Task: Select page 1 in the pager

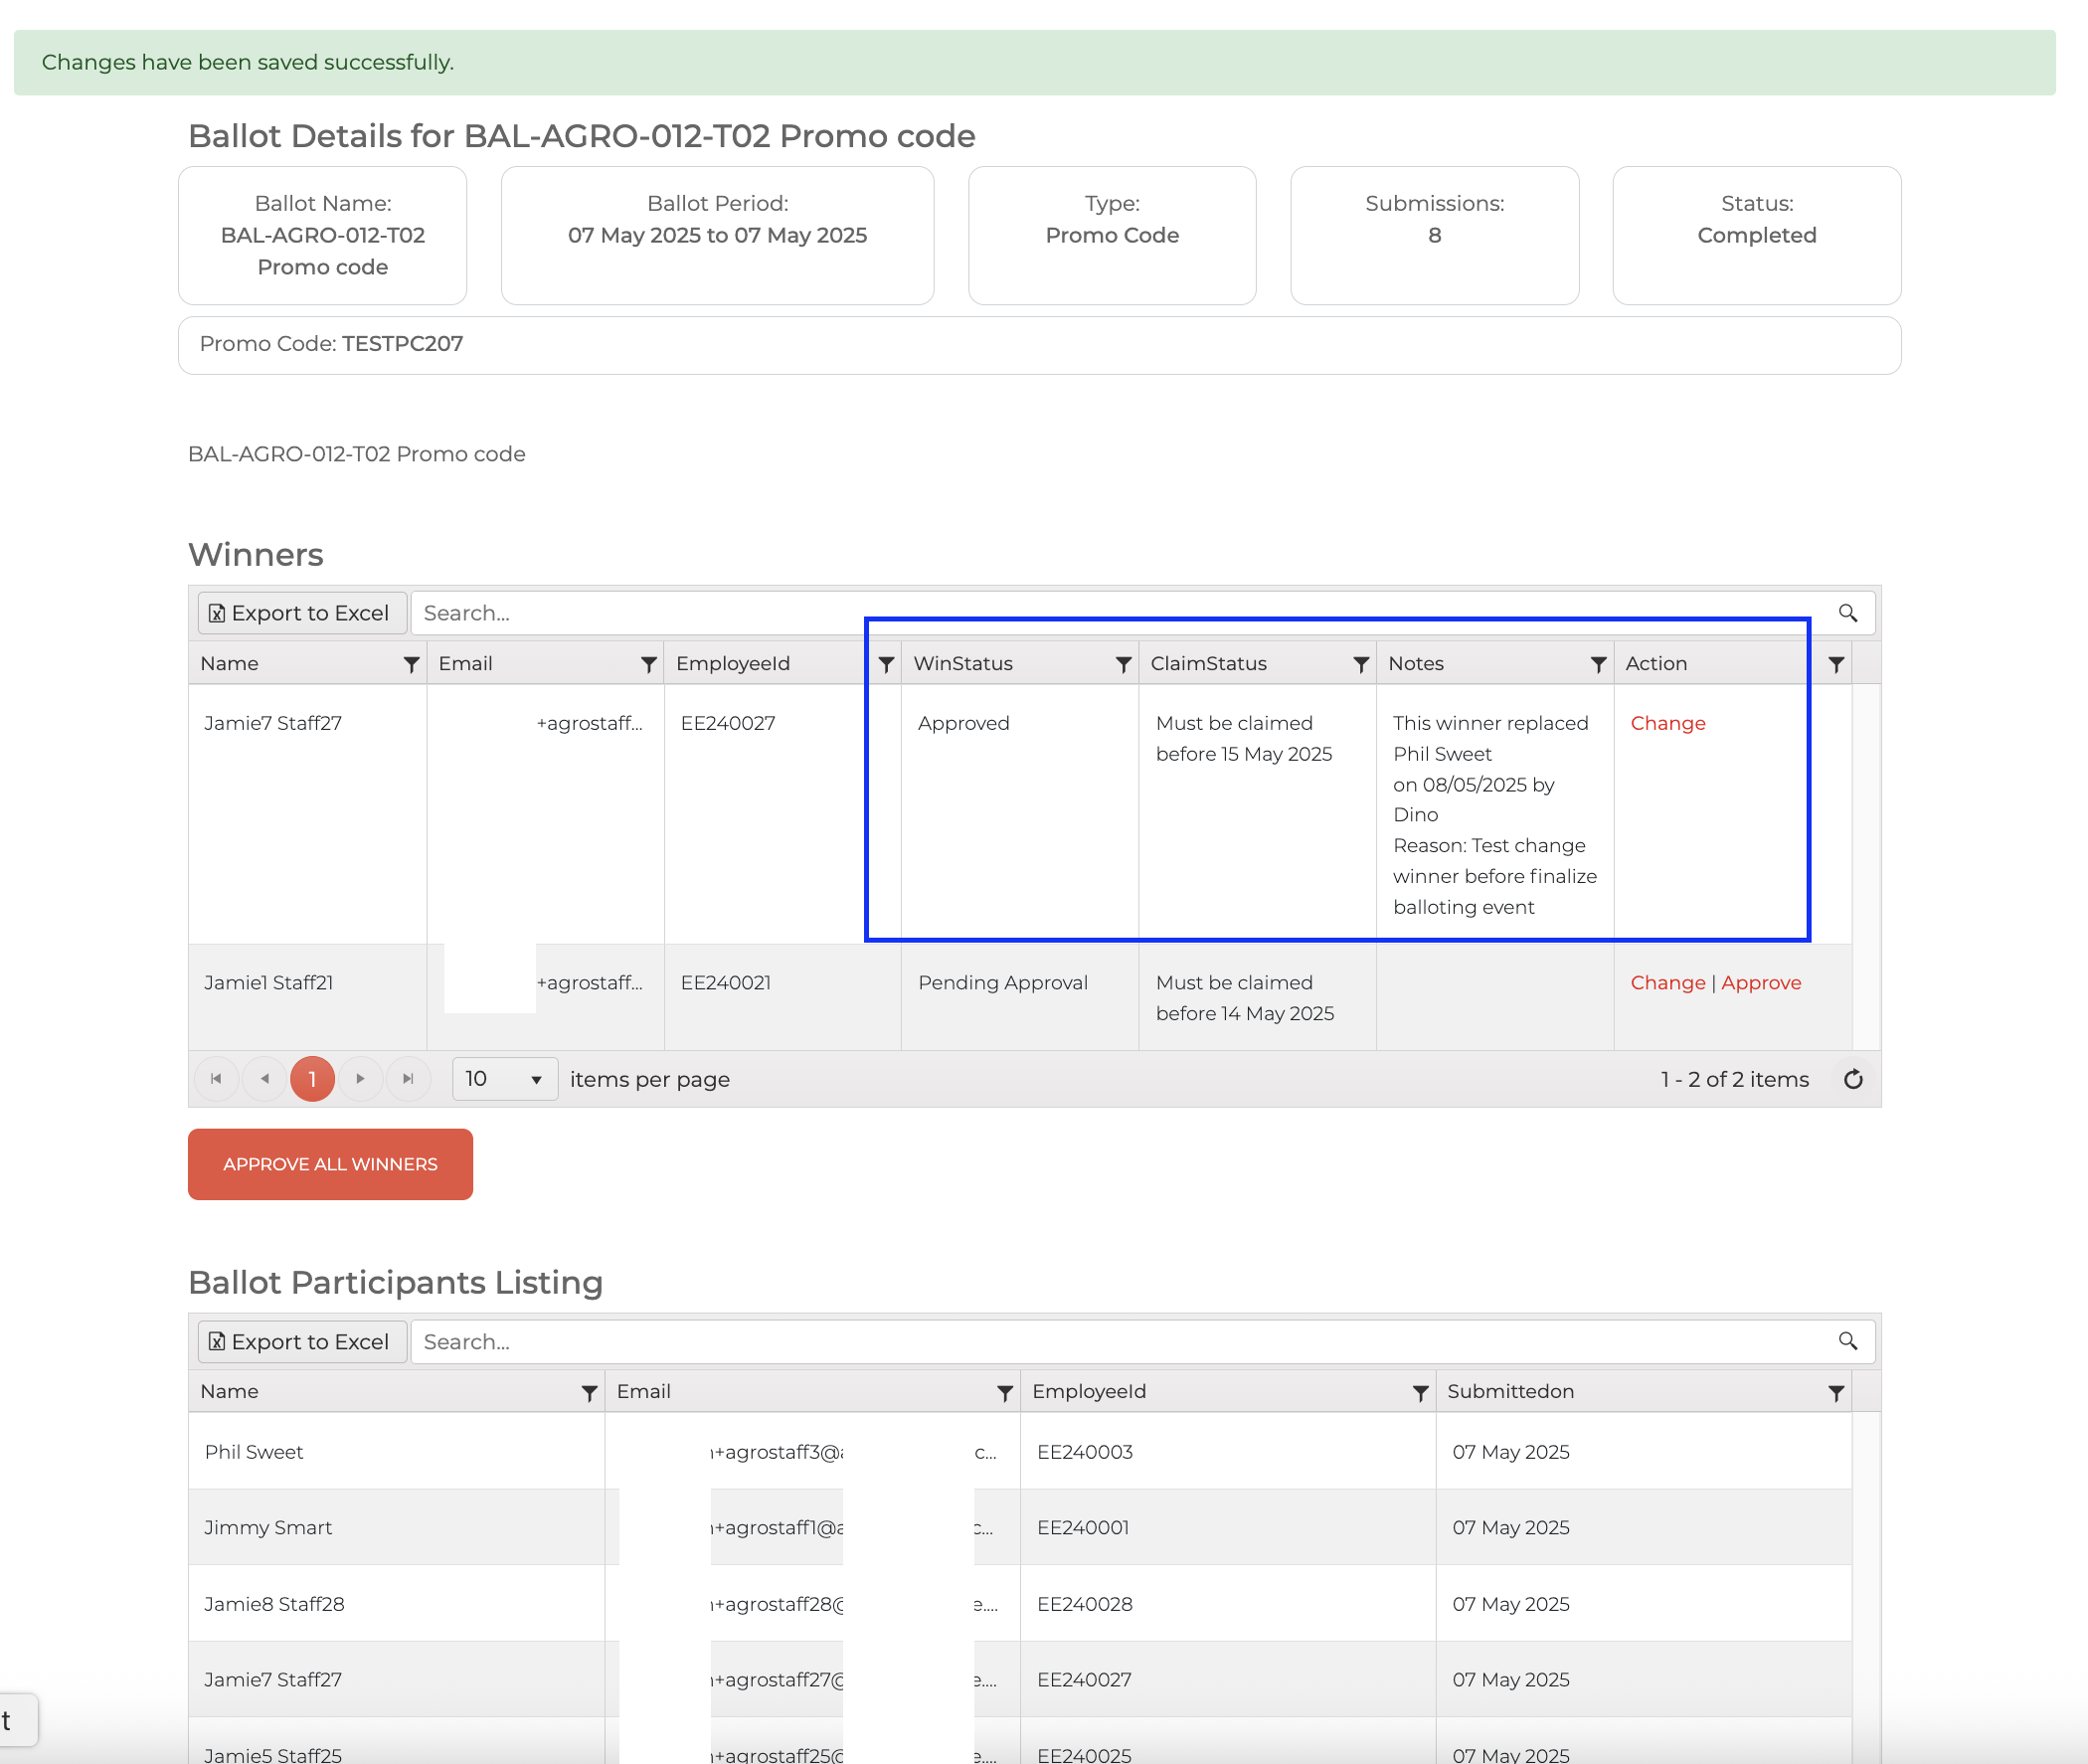Action: pos(312,1079)
